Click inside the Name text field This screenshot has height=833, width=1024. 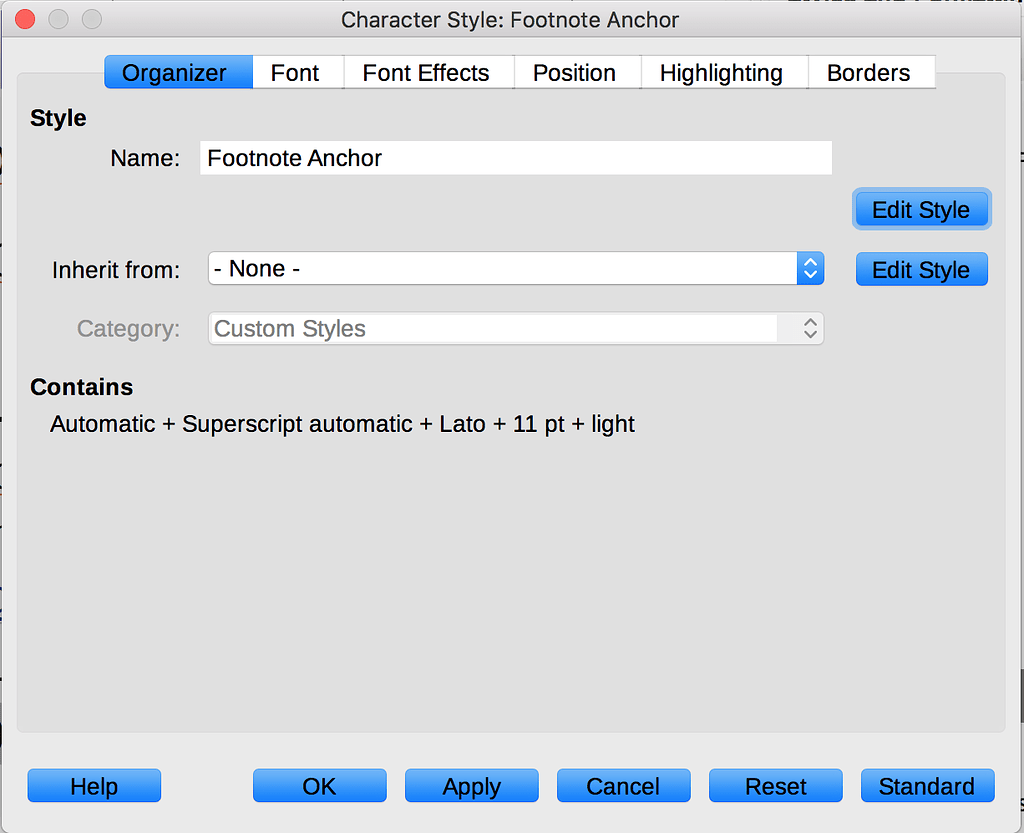[x=515, y=157]
